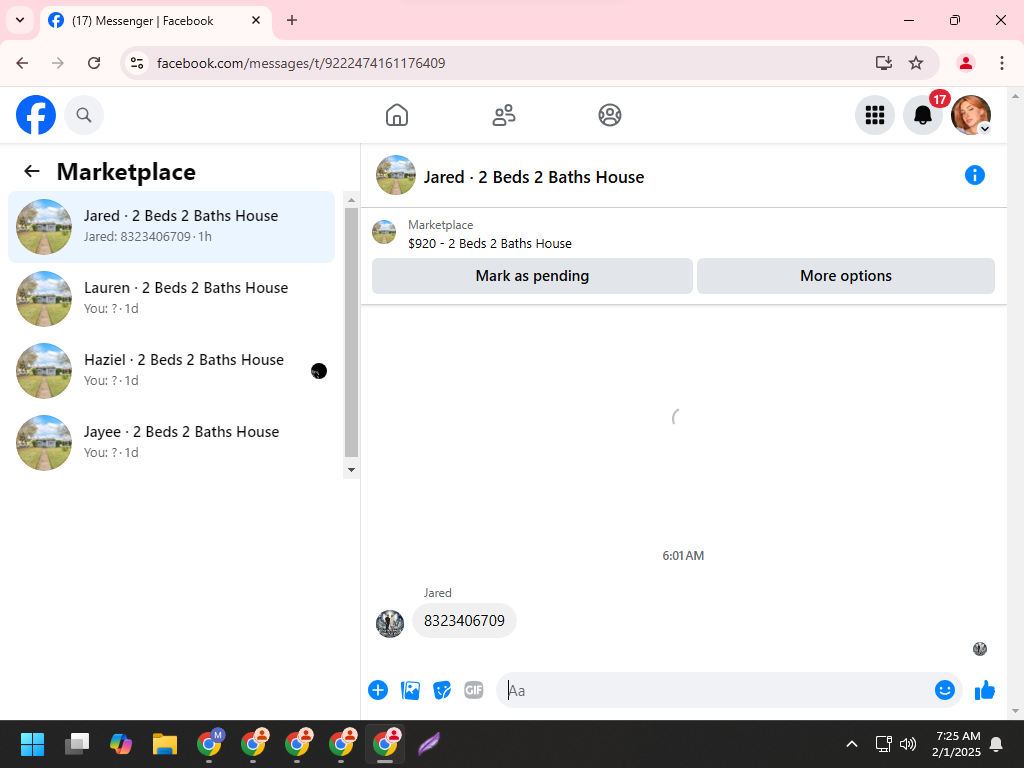1024x768 pixels.
Task: Select the Messenger | Facebook tab
Action: click(x=155, y=21)
